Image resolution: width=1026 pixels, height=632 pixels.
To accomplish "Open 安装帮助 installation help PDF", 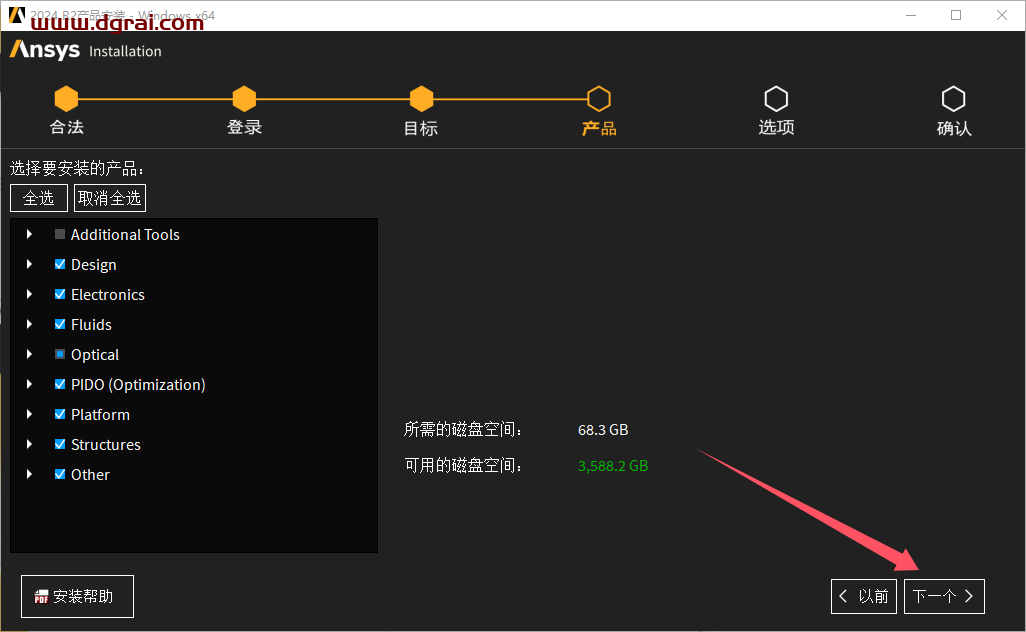I will click(x=77, y=597).
